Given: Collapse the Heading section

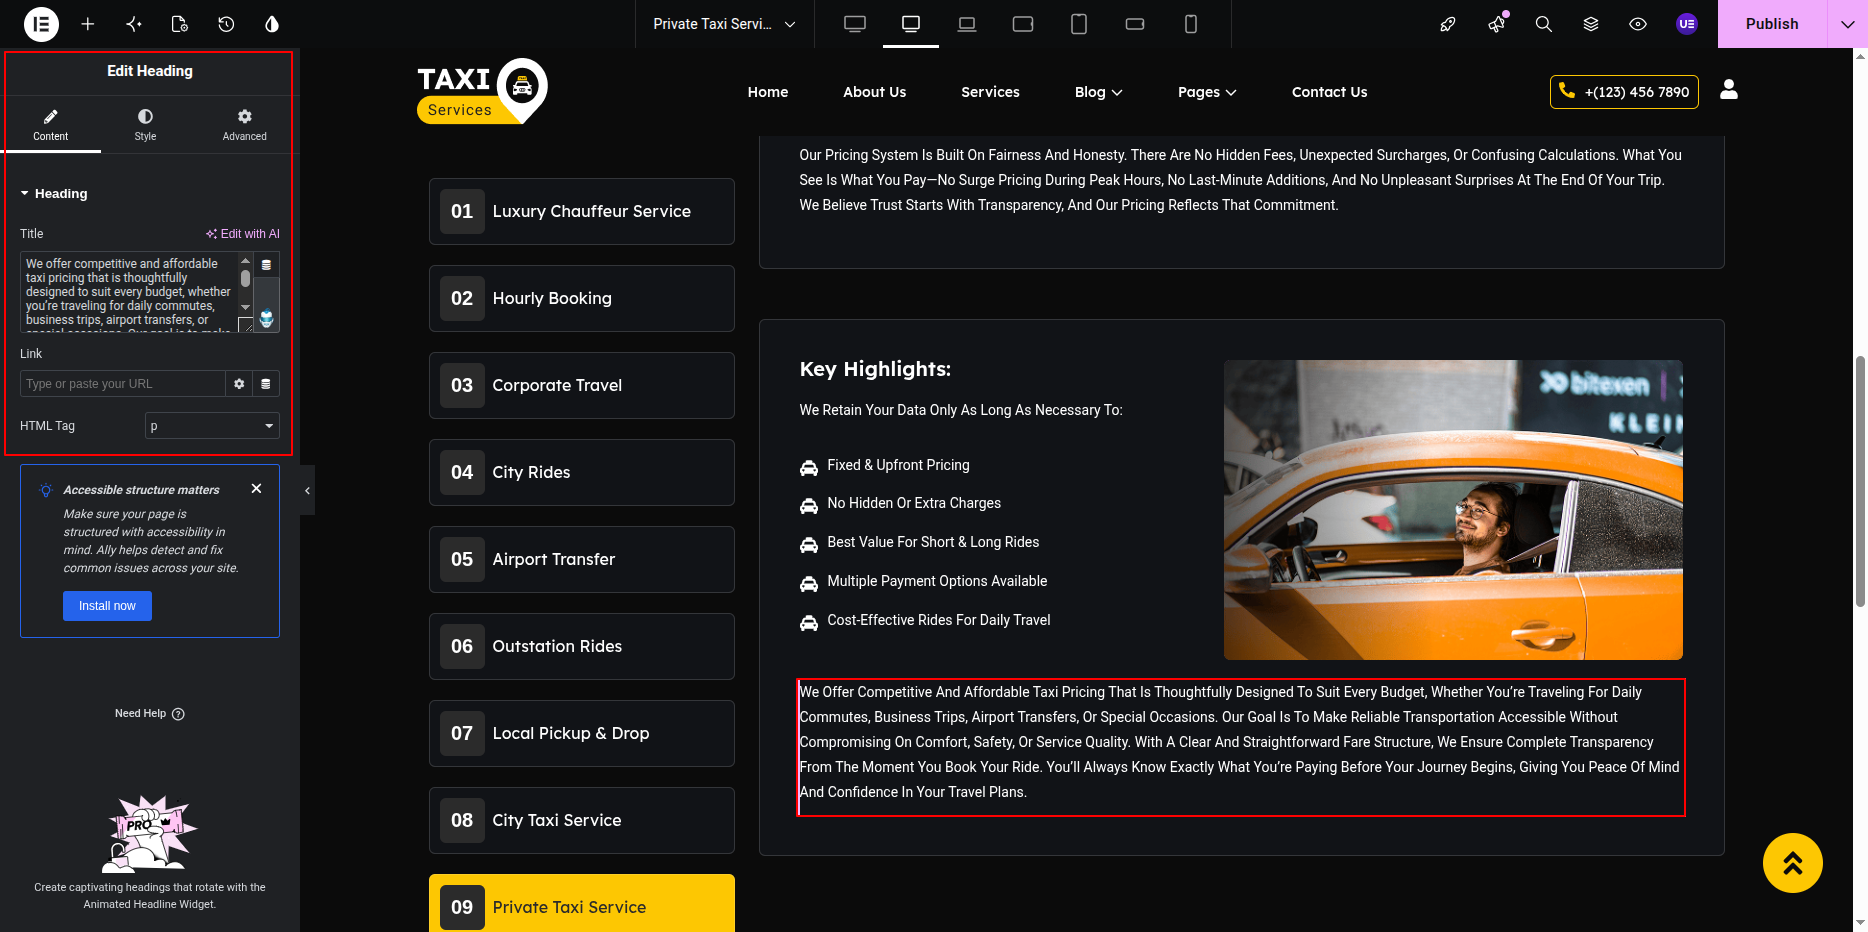Looking at the screenshot, I should click(54, 194).
